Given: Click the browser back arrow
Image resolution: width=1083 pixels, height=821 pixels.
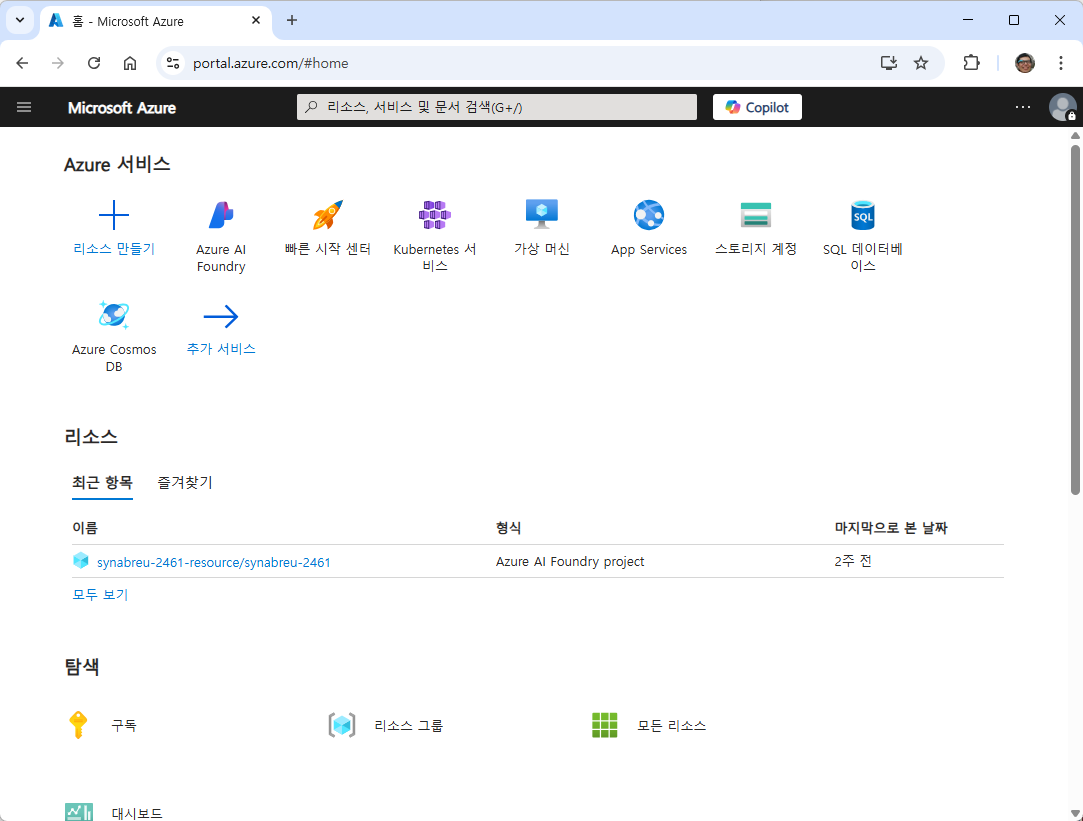Looking at the screenshot, I should (22, 63).
